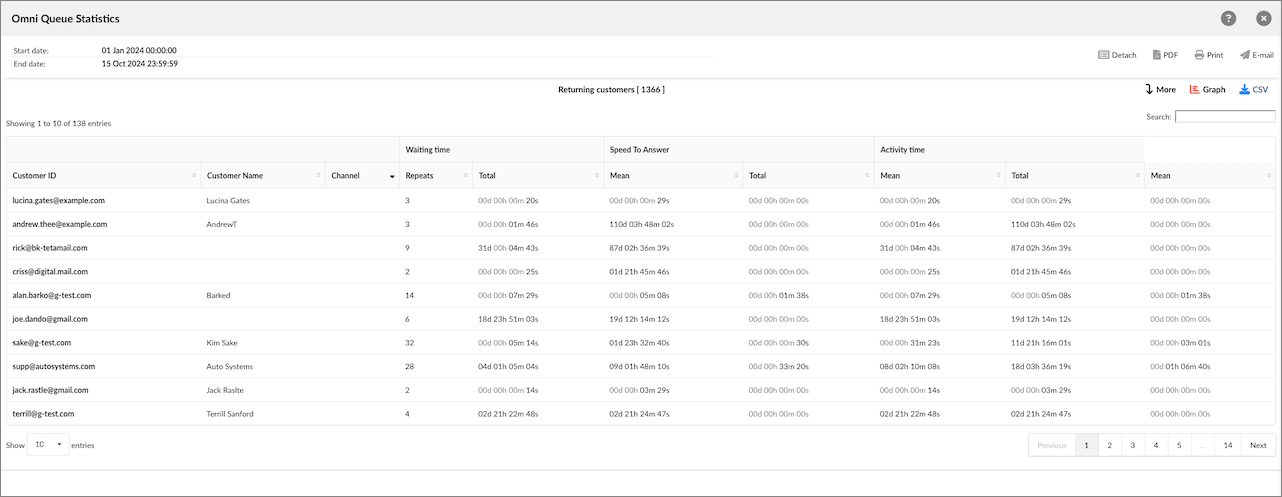Select joe.dando@gmail.com customer ID

(50, 319)
